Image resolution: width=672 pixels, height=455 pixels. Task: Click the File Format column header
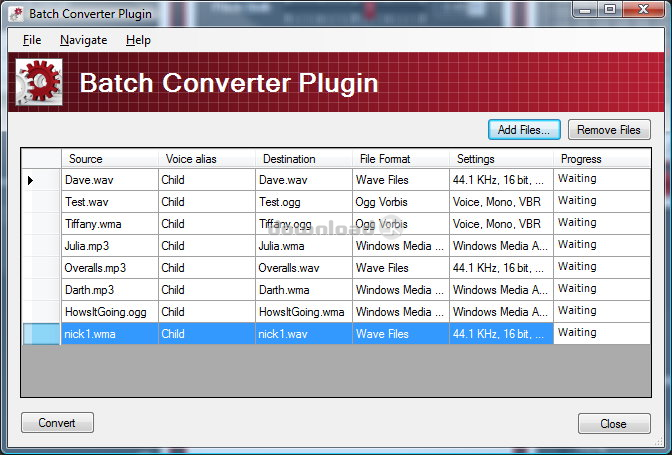pos(400,159)
